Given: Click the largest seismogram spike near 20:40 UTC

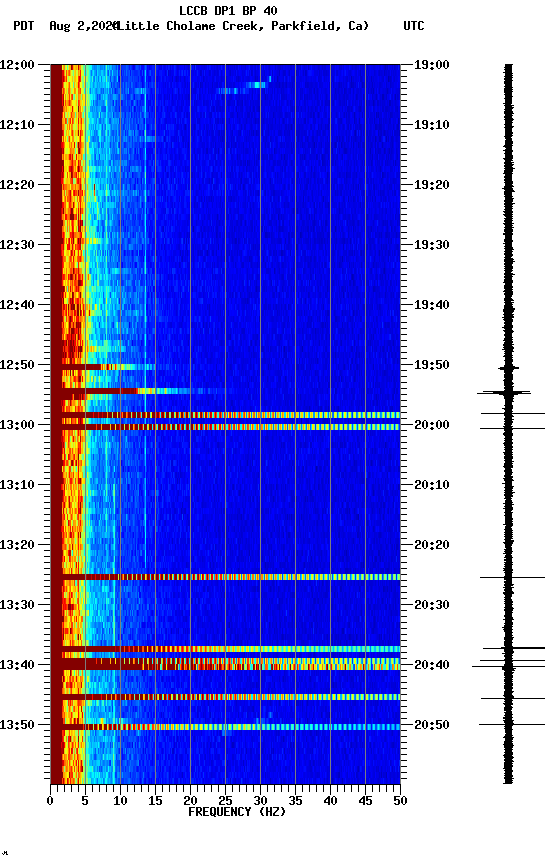Looking at the screenshot, I should coord(508,667).
